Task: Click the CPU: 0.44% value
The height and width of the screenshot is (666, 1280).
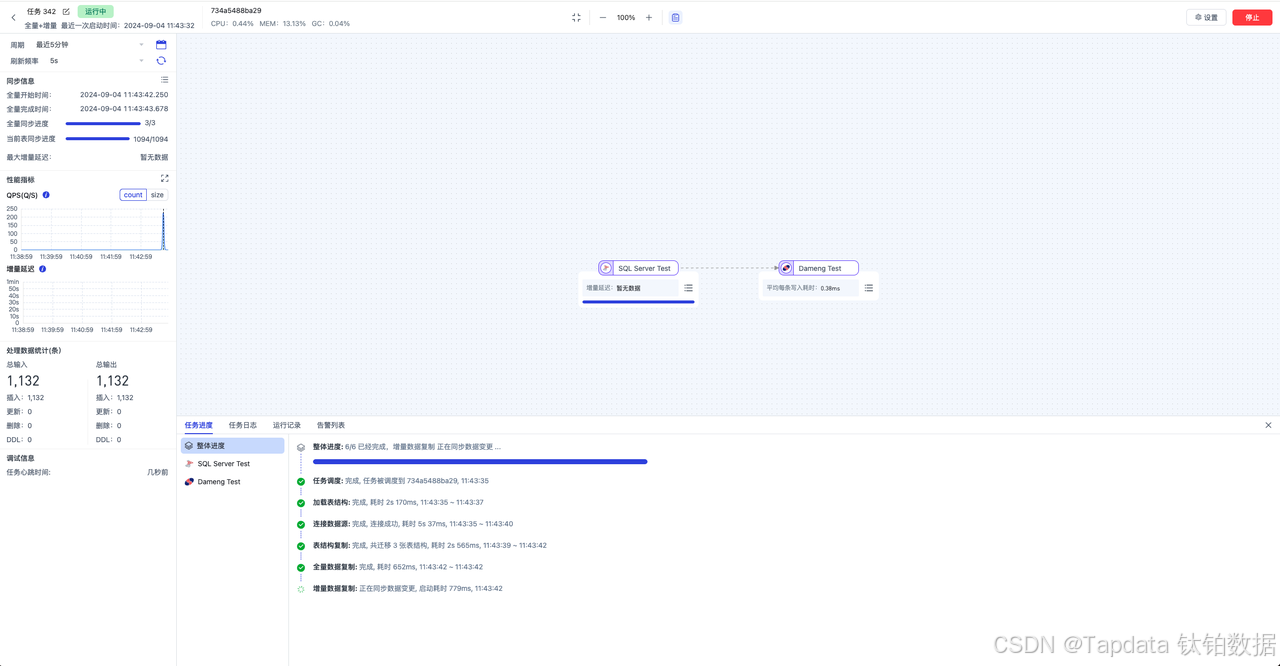Action: point(232,23)
